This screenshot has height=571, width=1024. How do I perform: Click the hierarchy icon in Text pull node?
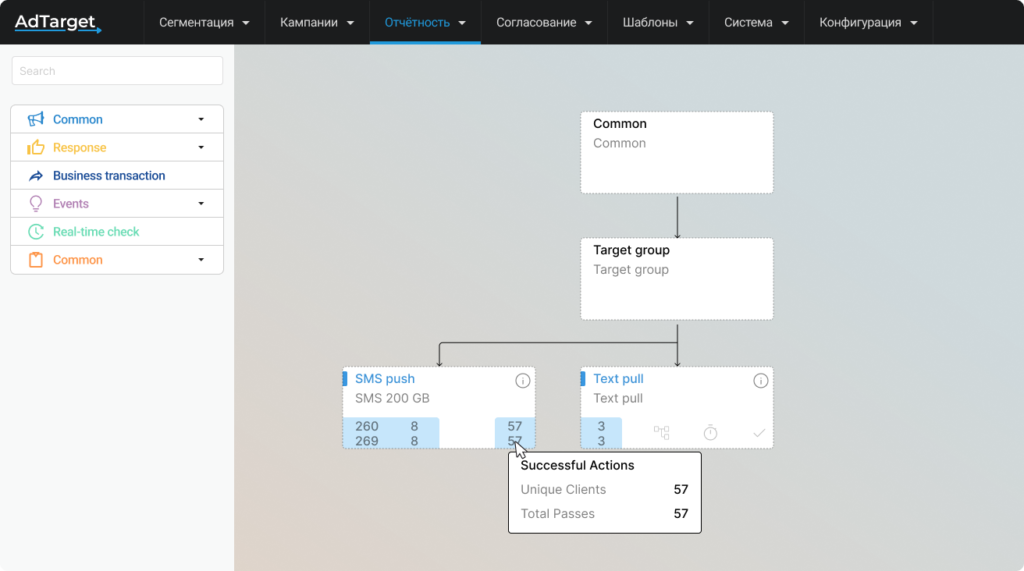tap(662, 433)
